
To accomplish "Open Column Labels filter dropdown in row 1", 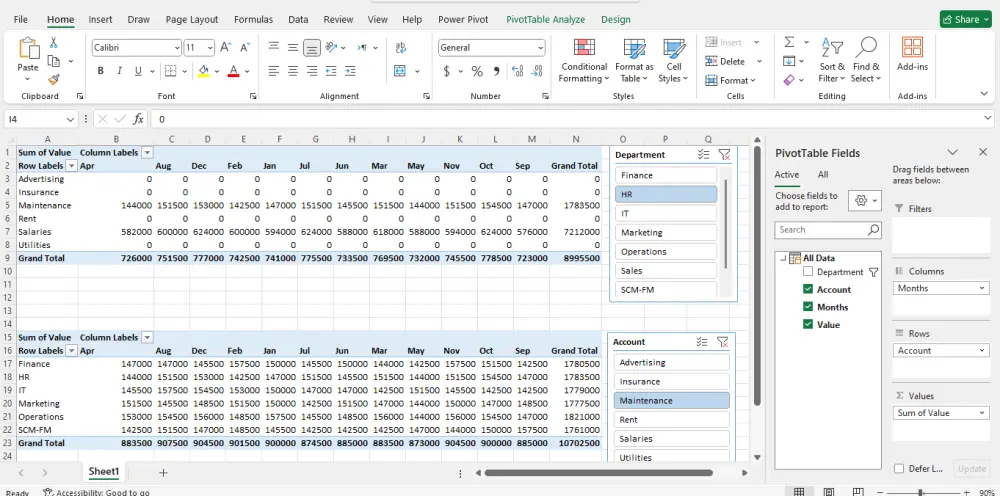I will coord(147,153).
